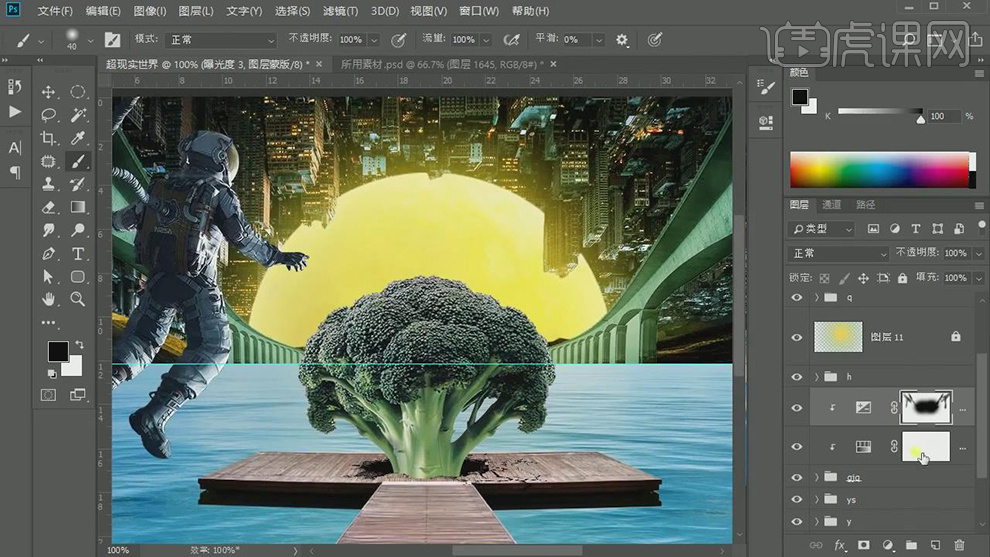
Task: Select the exposure layer mask thumbnail
Action: click(926, 408)
